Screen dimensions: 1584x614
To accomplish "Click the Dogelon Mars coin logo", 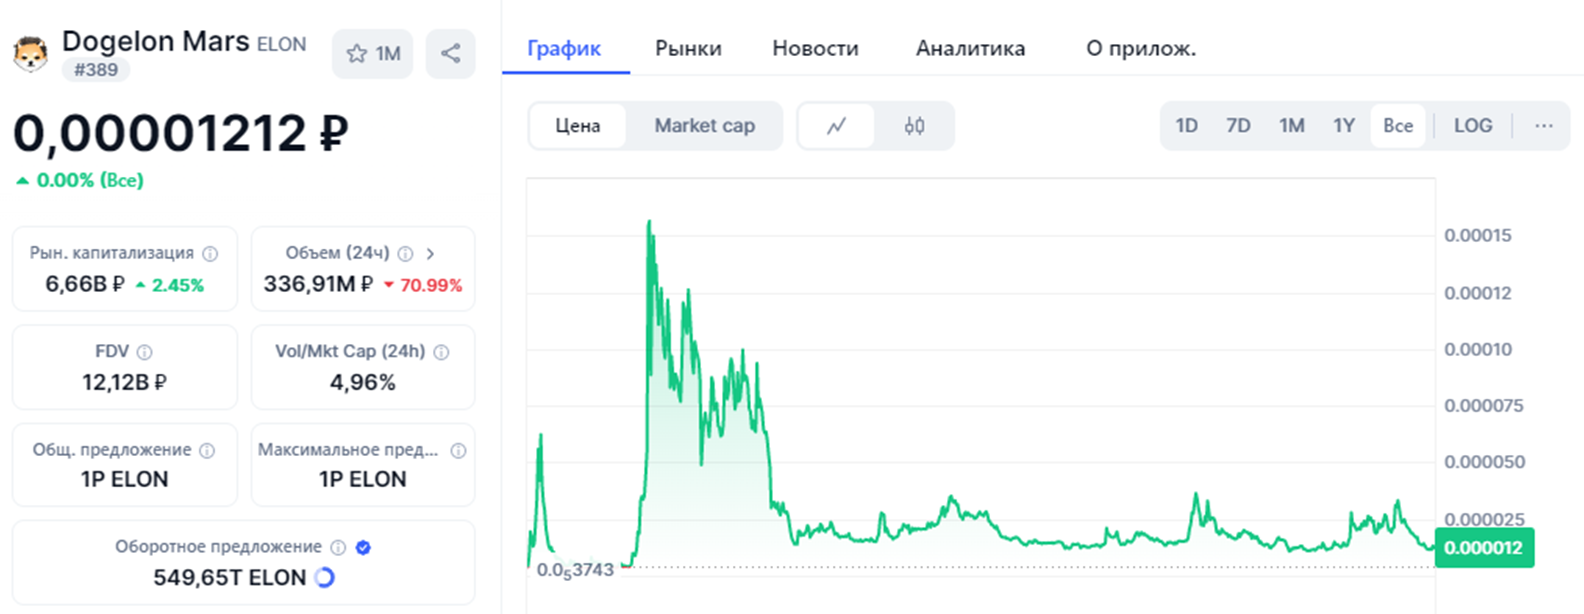I will pos(31,54).
